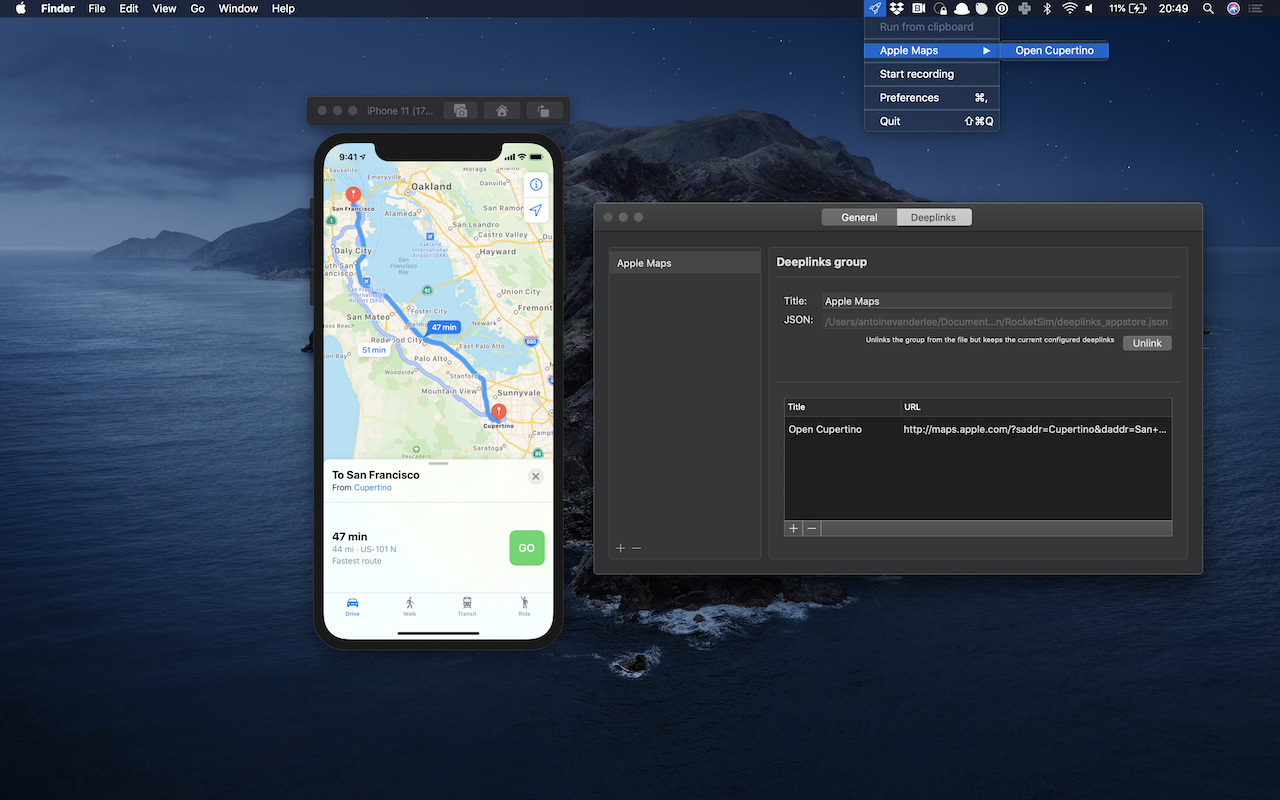Open the Help menu

coord(283,8)
